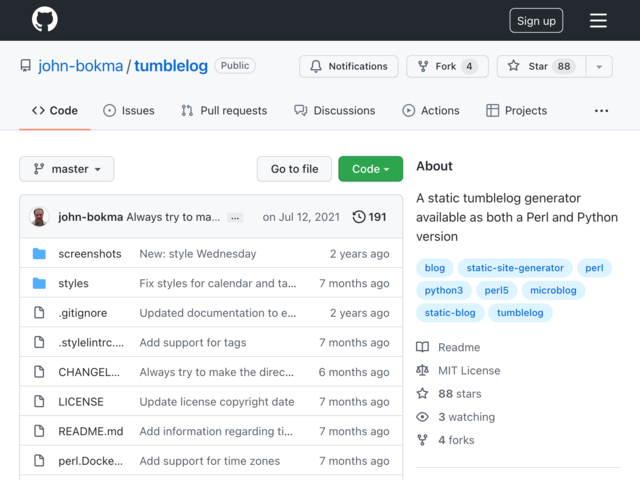Open the LICENSE file
Image resolution: width=640 pixels, height=480 pixels.
[81, 402]
